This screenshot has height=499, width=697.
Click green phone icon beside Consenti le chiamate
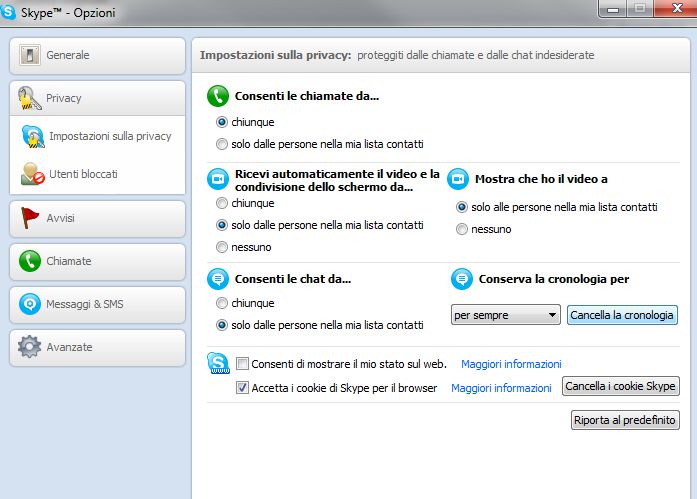218,96
